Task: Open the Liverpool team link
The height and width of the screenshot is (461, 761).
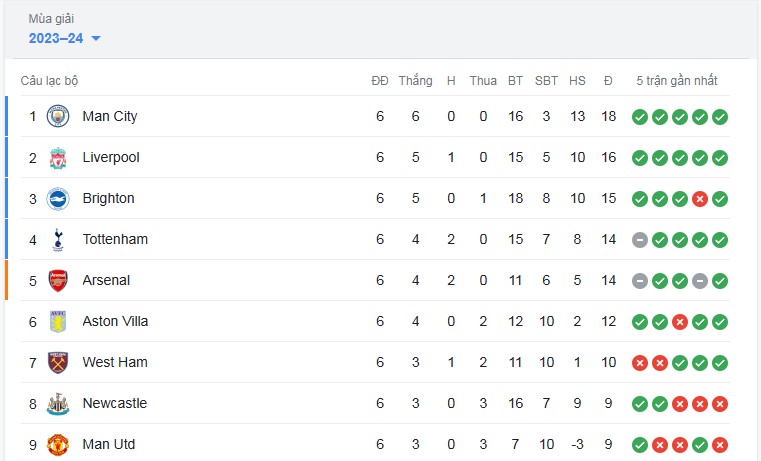Action: tap(111, 158)
